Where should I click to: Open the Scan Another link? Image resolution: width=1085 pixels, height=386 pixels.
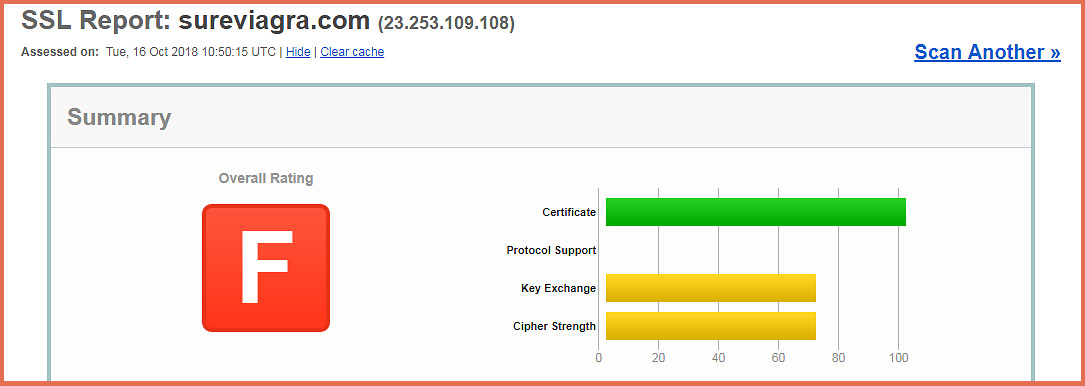pos(987,52)
